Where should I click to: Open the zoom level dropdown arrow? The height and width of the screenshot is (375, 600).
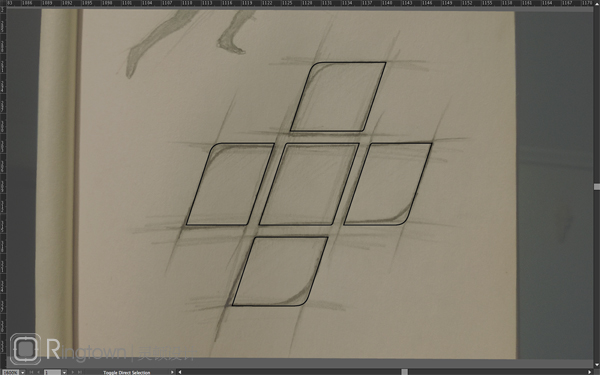point(23,372)
